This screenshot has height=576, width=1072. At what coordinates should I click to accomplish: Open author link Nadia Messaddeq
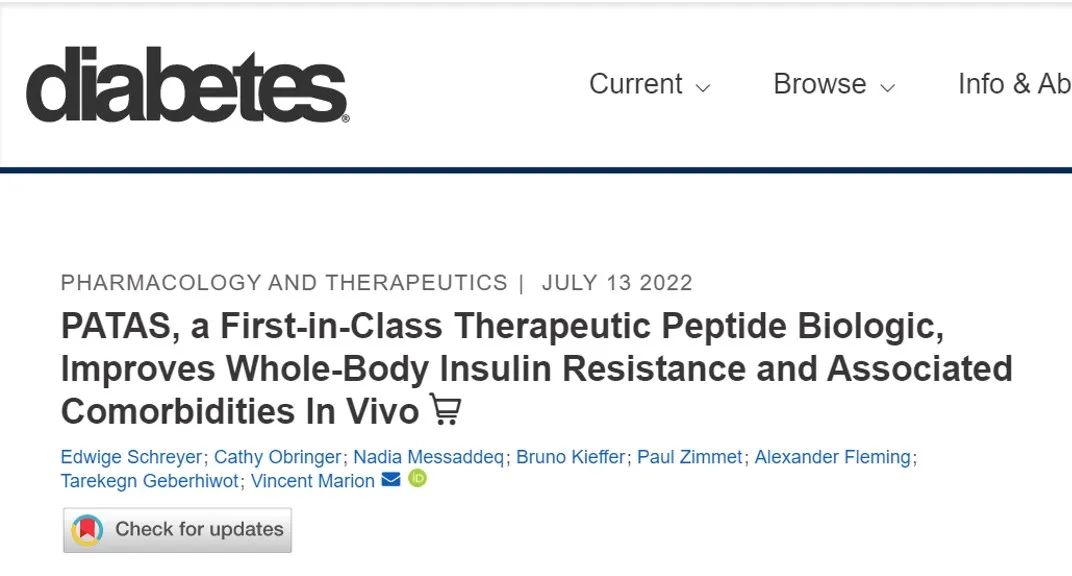[428, 457]
